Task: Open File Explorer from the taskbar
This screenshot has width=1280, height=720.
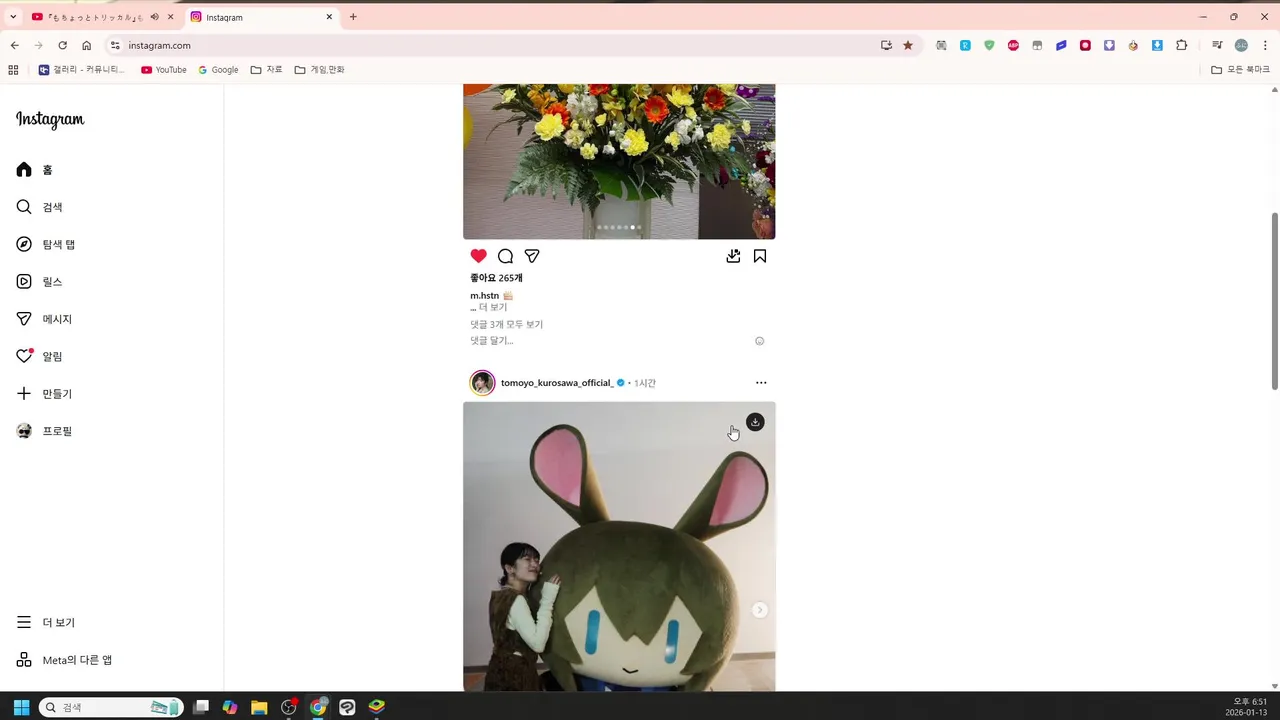Action: [259, 707]
